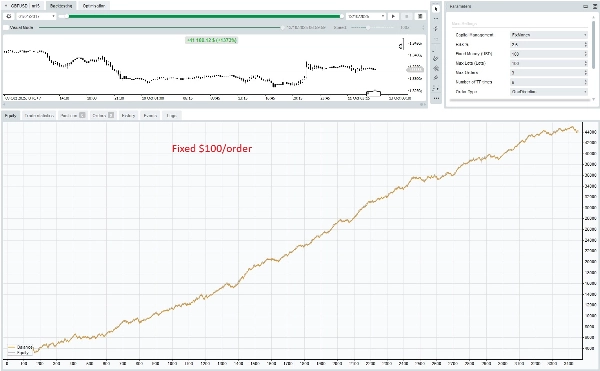Image resolution: width=600 pixels, height=371 pixels.
Task: Open the start date dropdown
Action: pyautogui.click(x=36, y=16)
